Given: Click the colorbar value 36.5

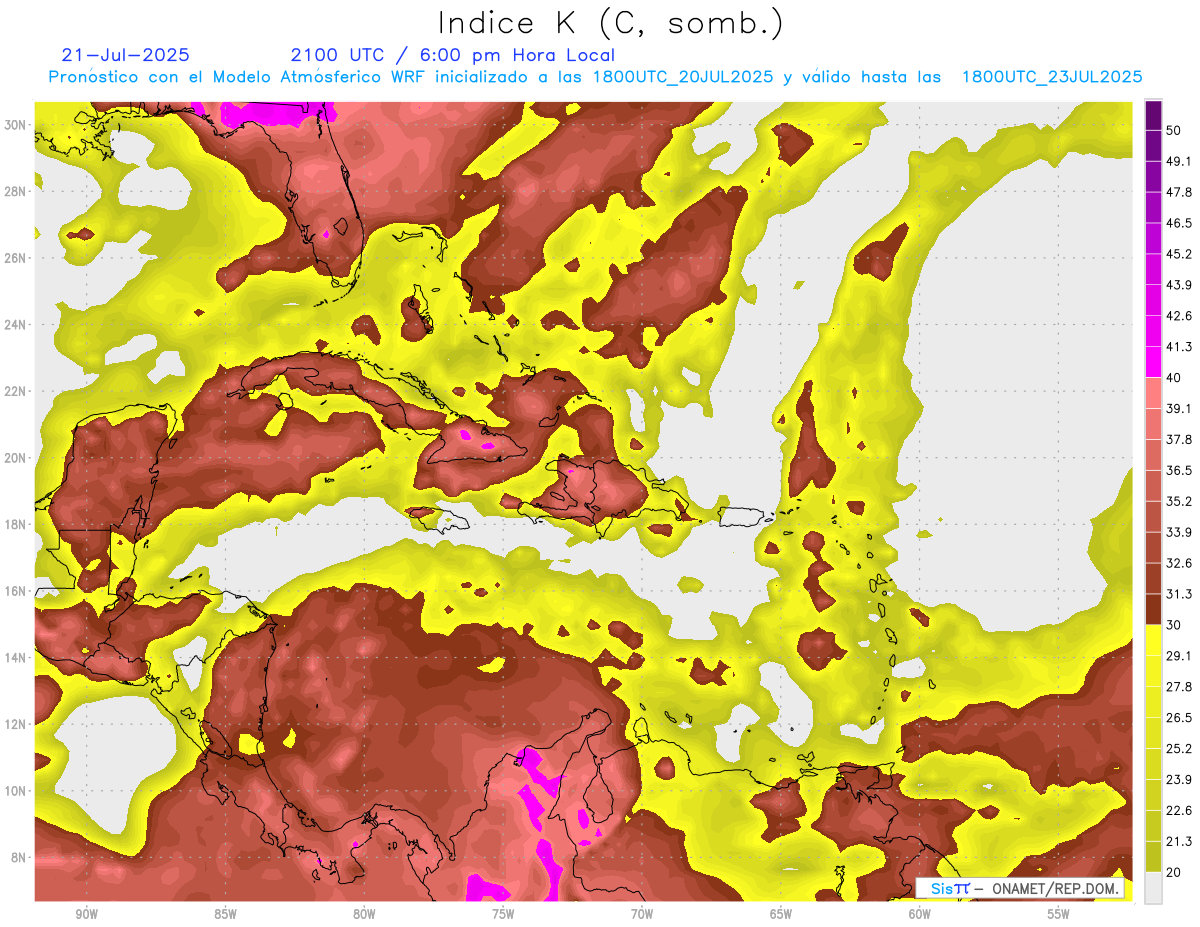Looking at the screenshot, I should point(1178,470).
